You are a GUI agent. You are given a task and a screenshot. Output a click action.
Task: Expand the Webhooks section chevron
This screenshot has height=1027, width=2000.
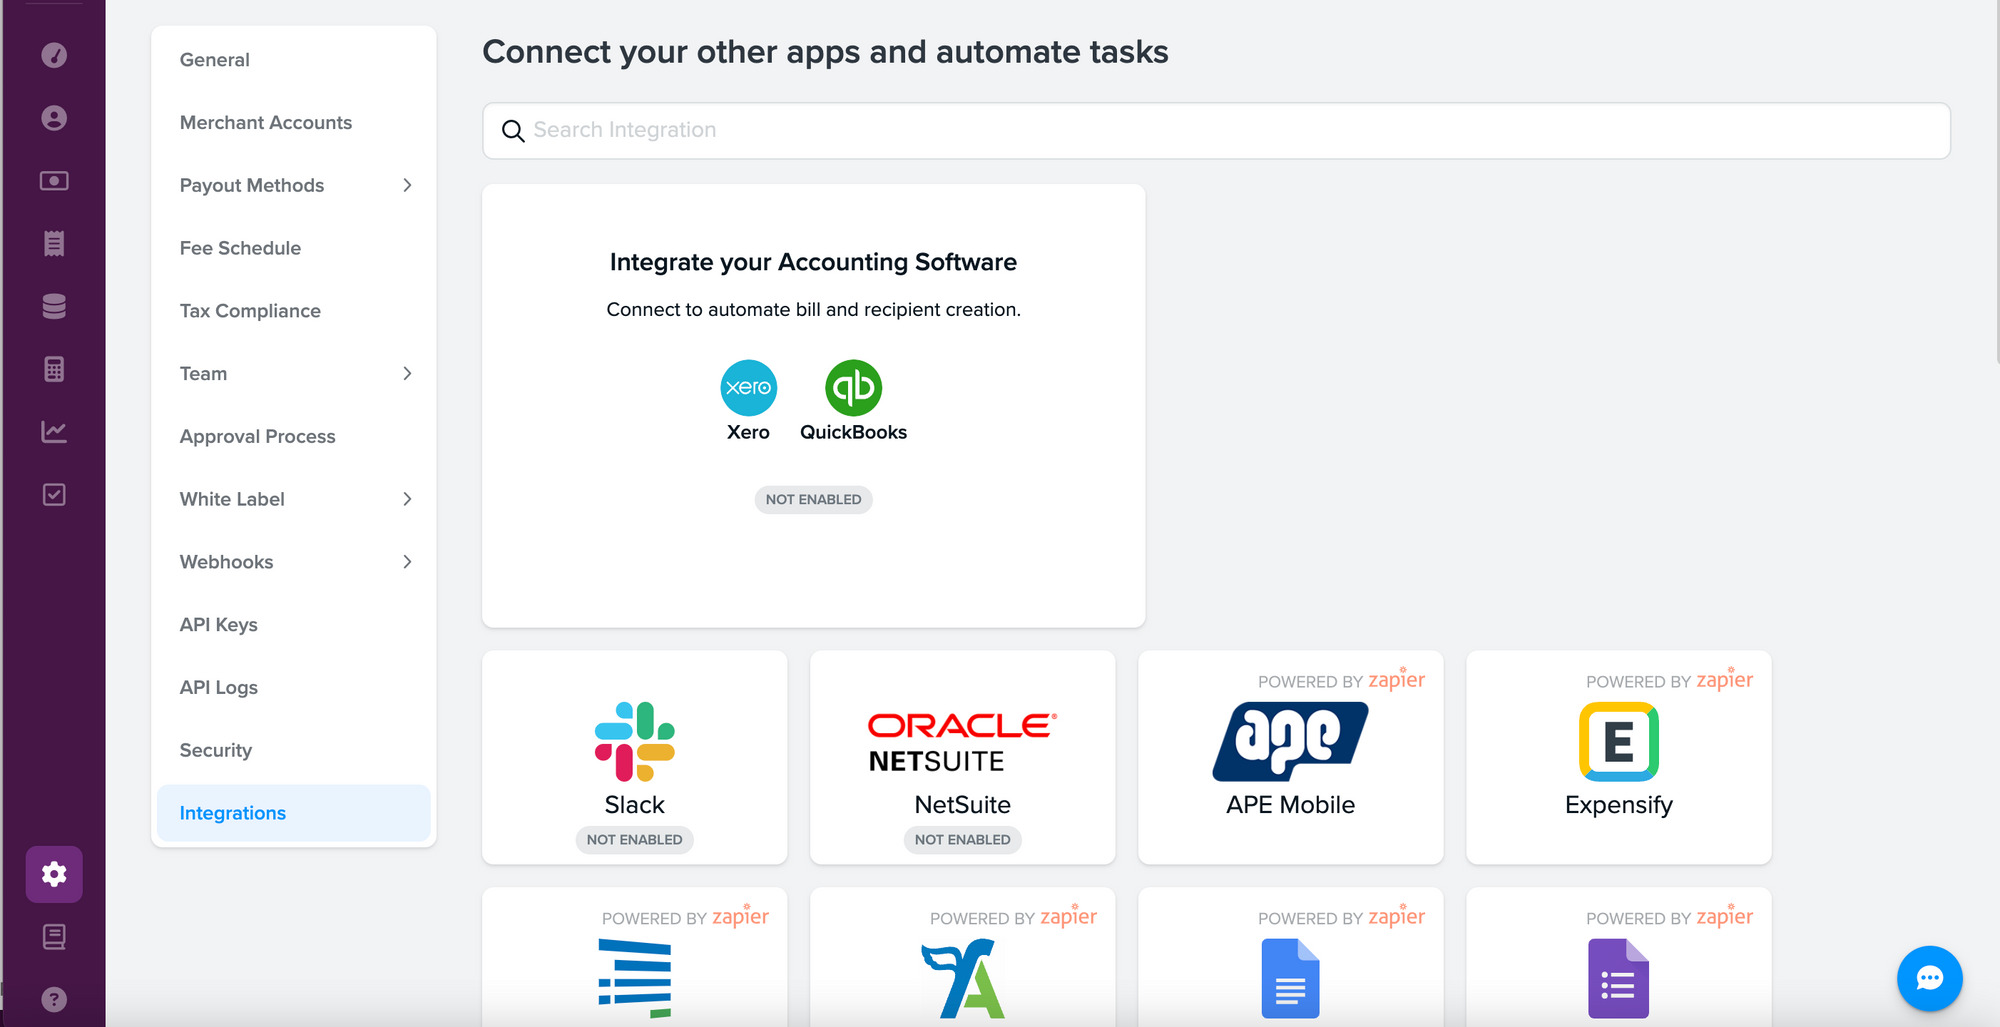point(407,562)
